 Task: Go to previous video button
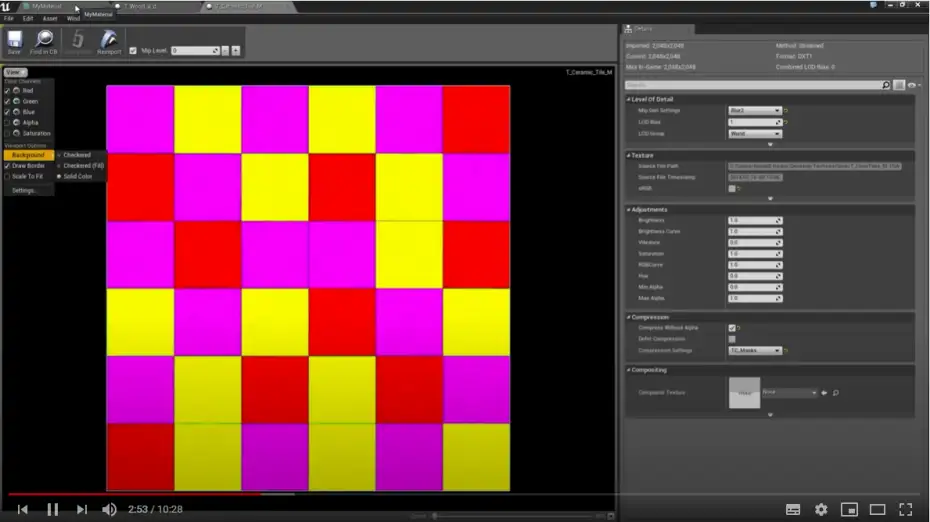tap(23, 510)
